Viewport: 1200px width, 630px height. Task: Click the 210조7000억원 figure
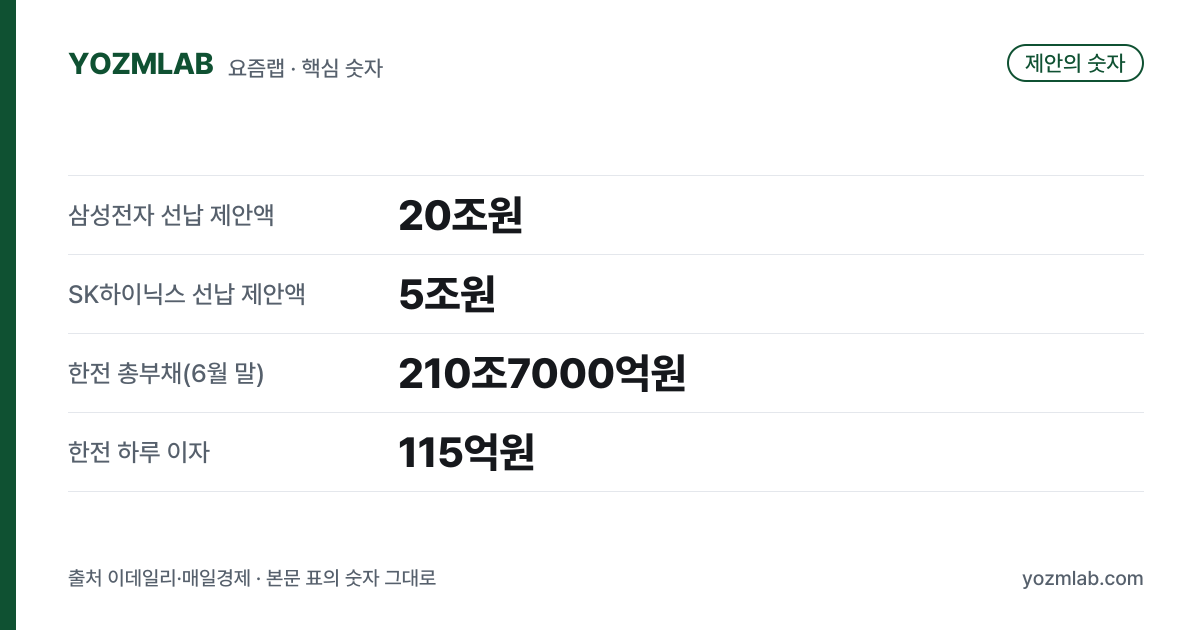541,373
